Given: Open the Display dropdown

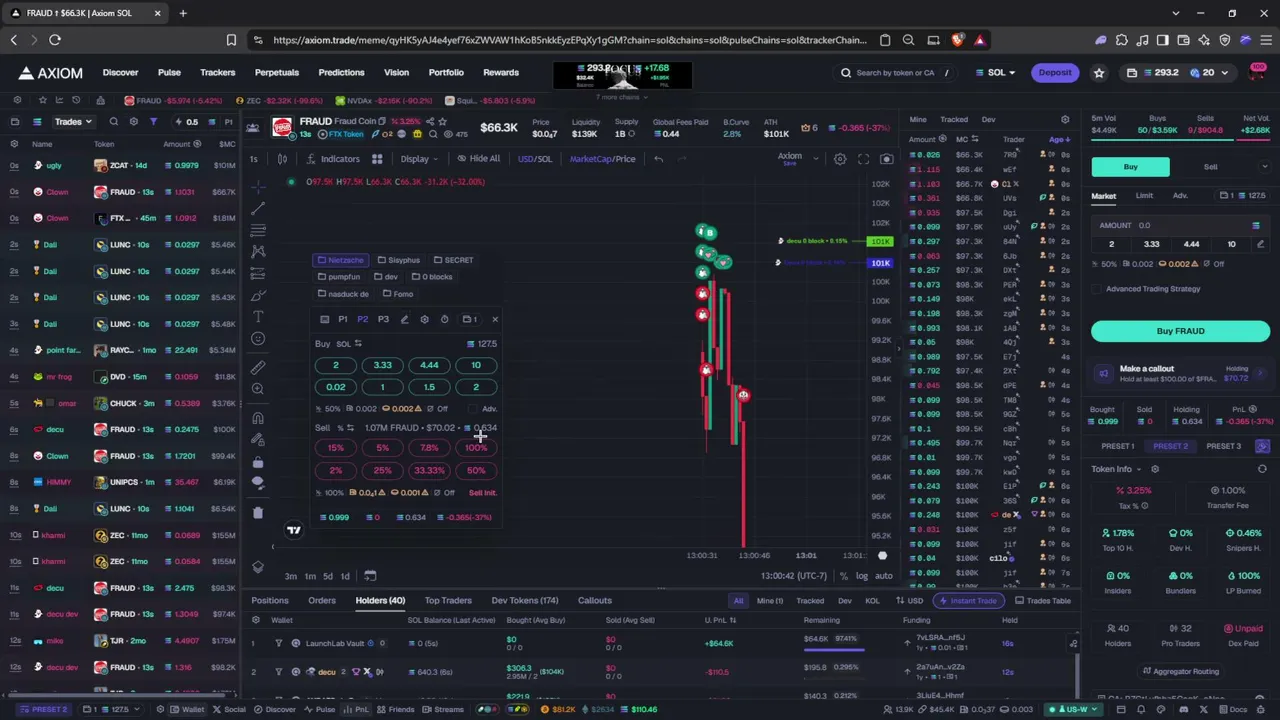Looking at the screenshot, I should pyautogui.click(x=419, y=159).
